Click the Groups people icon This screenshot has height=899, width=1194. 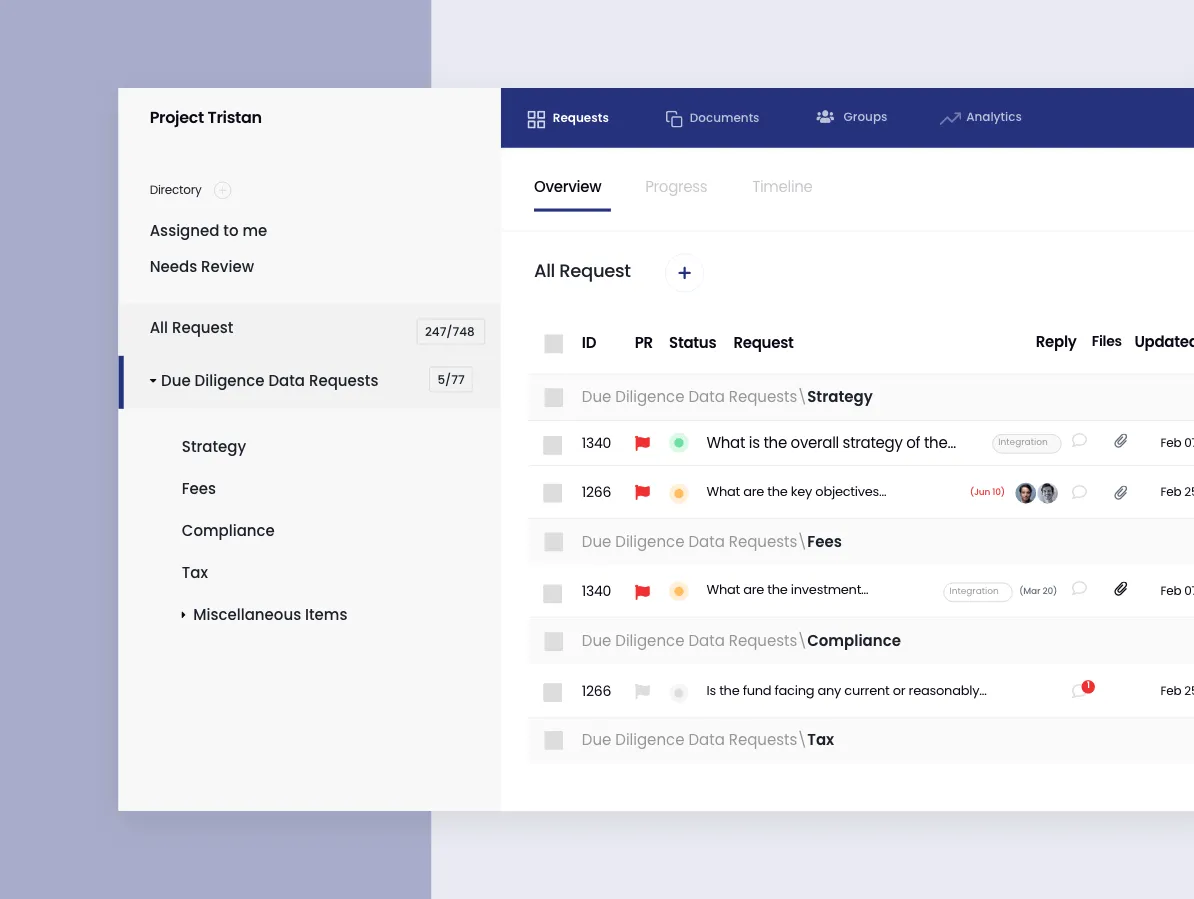(x=825, y=116)
